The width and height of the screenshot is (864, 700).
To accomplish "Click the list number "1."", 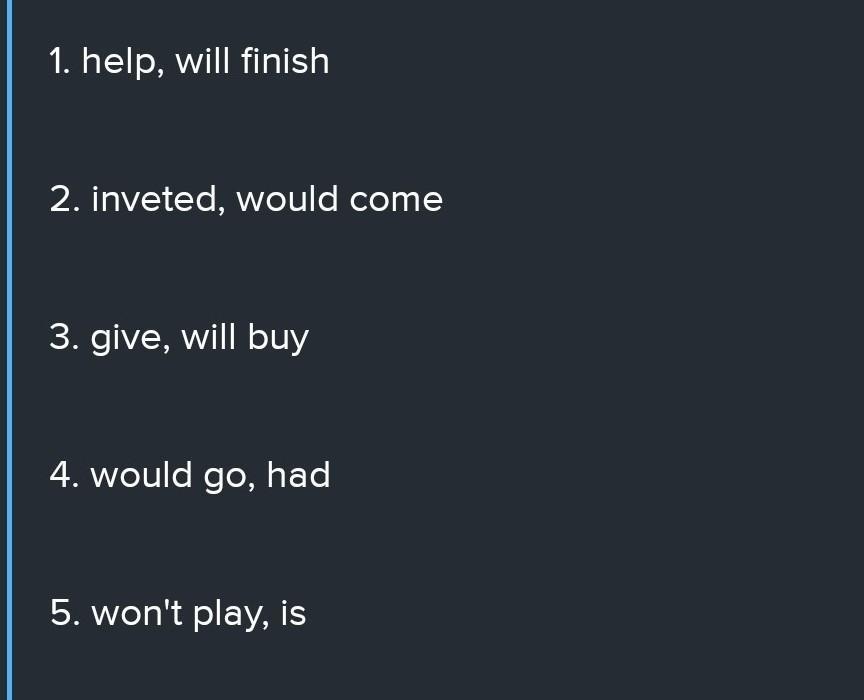I will pos(60,61).
